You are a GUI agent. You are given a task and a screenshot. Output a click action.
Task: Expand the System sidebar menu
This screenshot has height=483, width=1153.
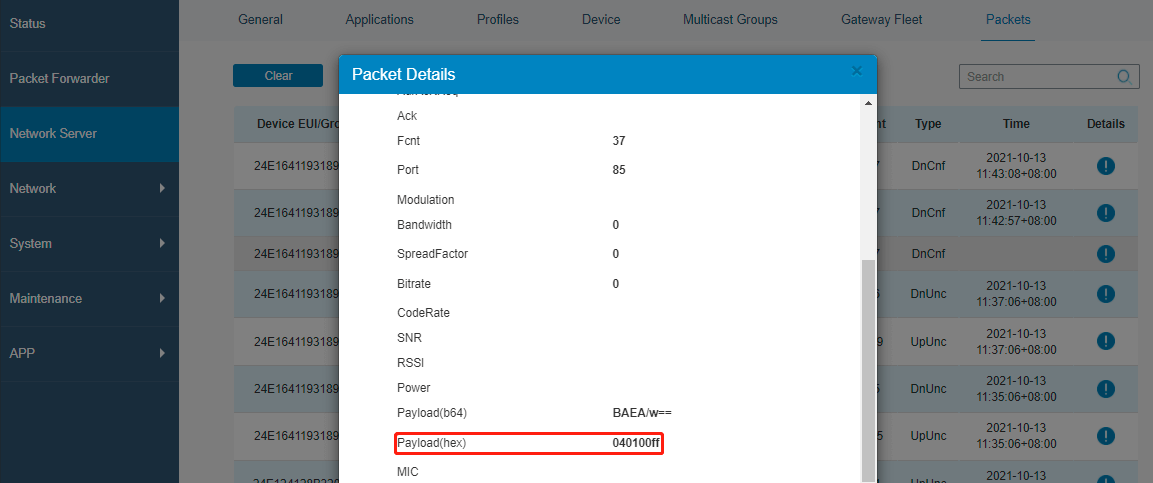[88, 243]
